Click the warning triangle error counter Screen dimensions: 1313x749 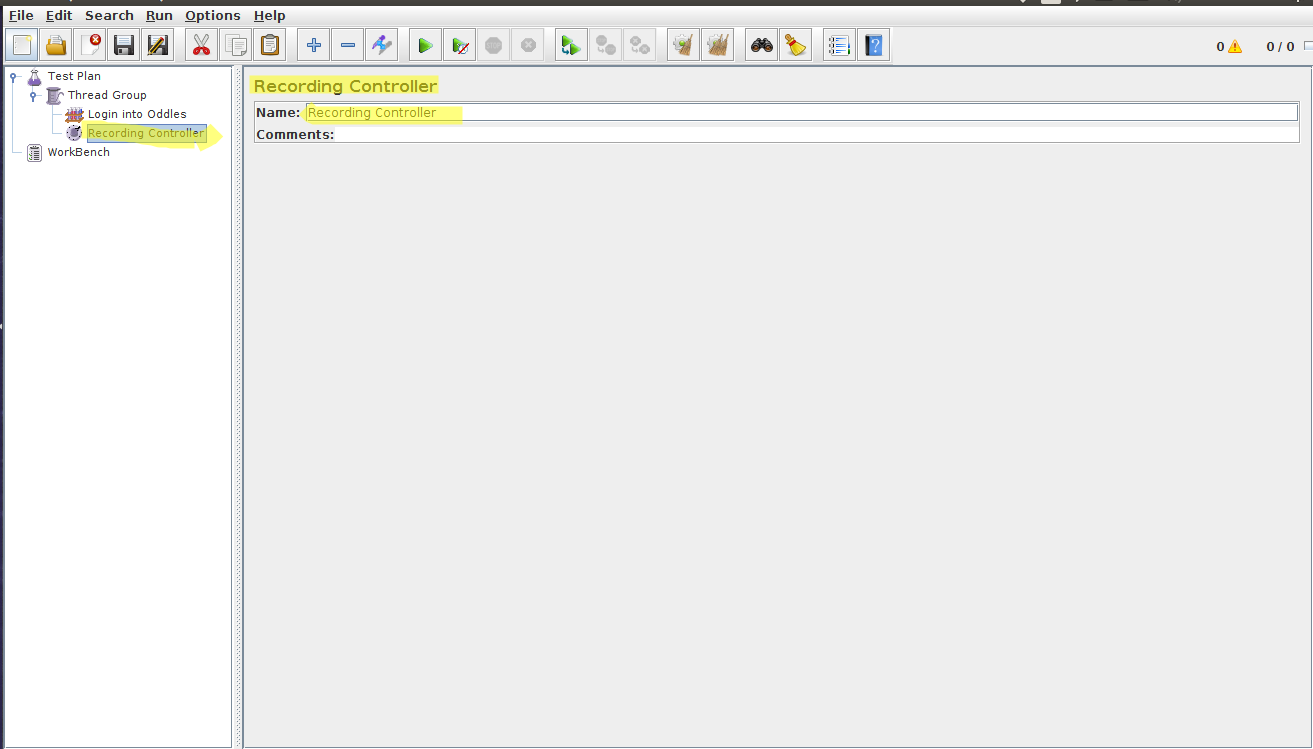pos(1235,46)
